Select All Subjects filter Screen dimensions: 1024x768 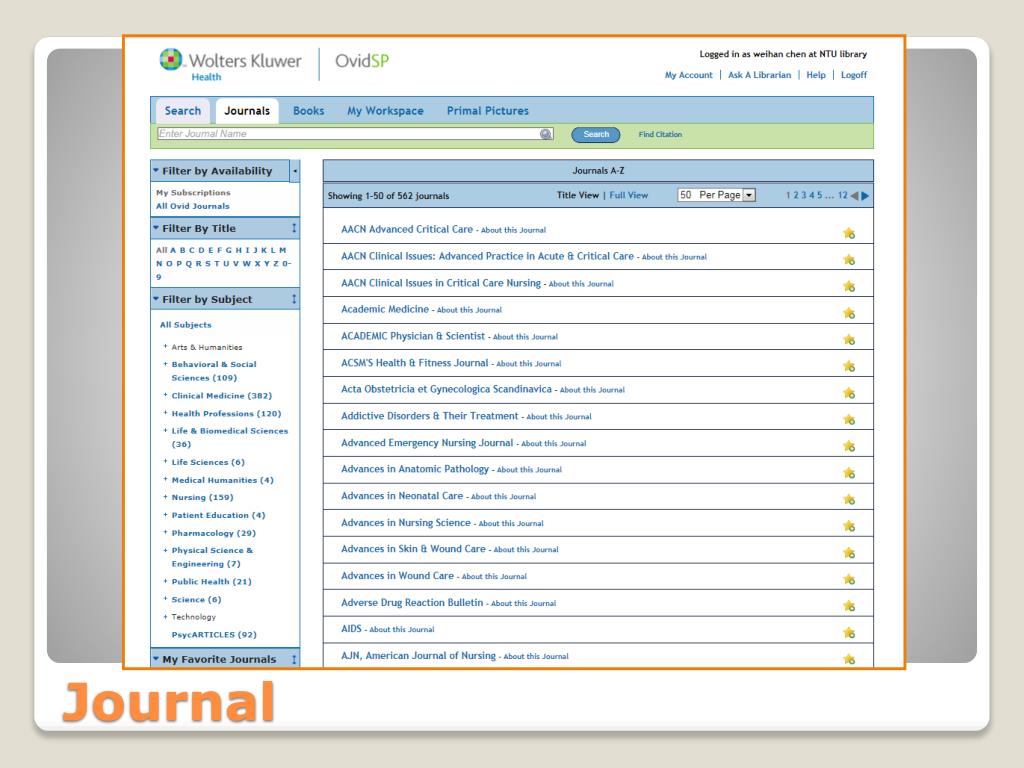(185, 325)
